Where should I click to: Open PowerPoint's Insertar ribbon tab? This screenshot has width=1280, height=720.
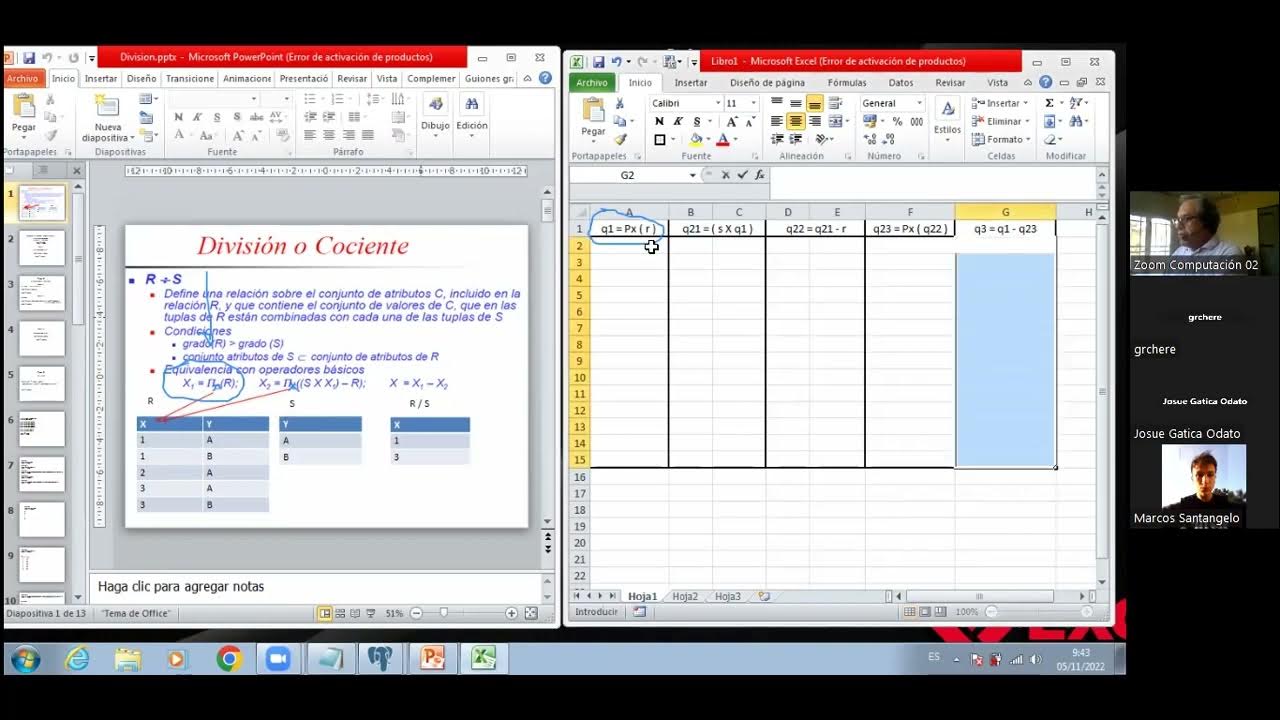click(101, 79)
